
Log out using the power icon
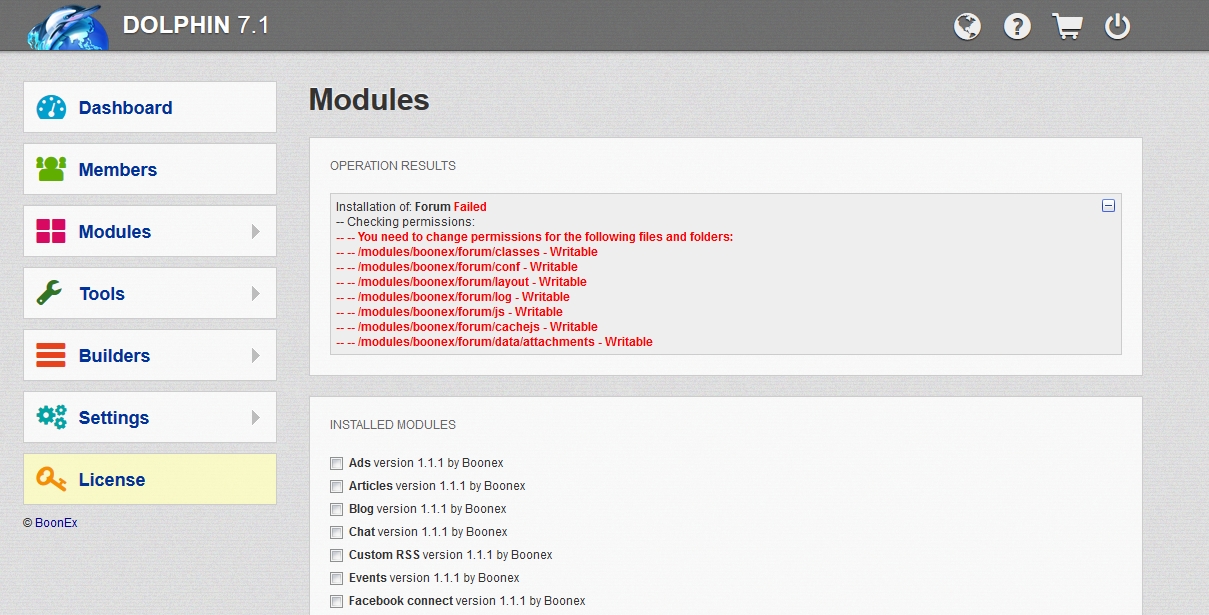click(x=1117, y=26)
